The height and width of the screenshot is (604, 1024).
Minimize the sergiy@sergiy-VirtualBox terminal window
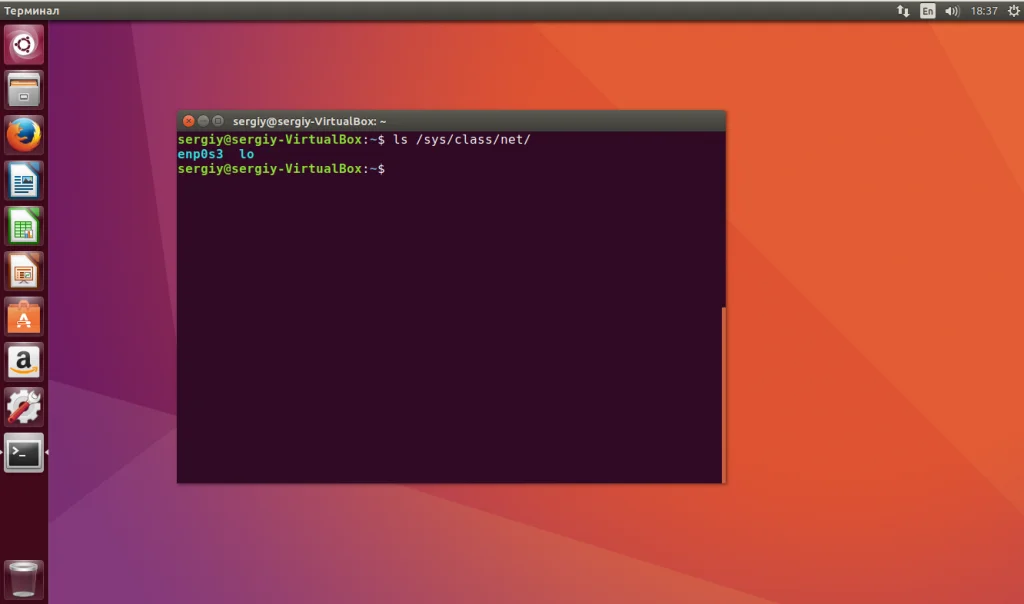click(x=203, y=121)
